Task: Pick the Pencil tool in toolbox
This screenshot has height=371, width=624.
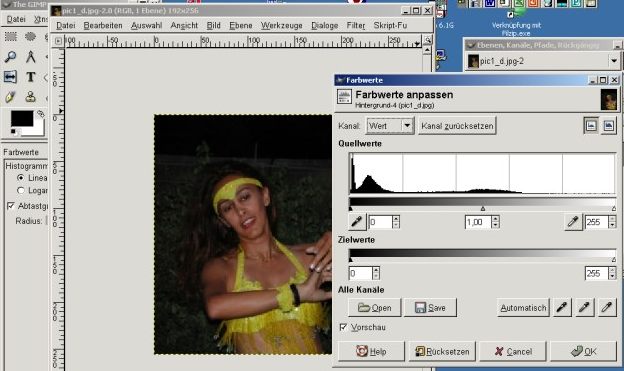Action: [x=11, y=97]
